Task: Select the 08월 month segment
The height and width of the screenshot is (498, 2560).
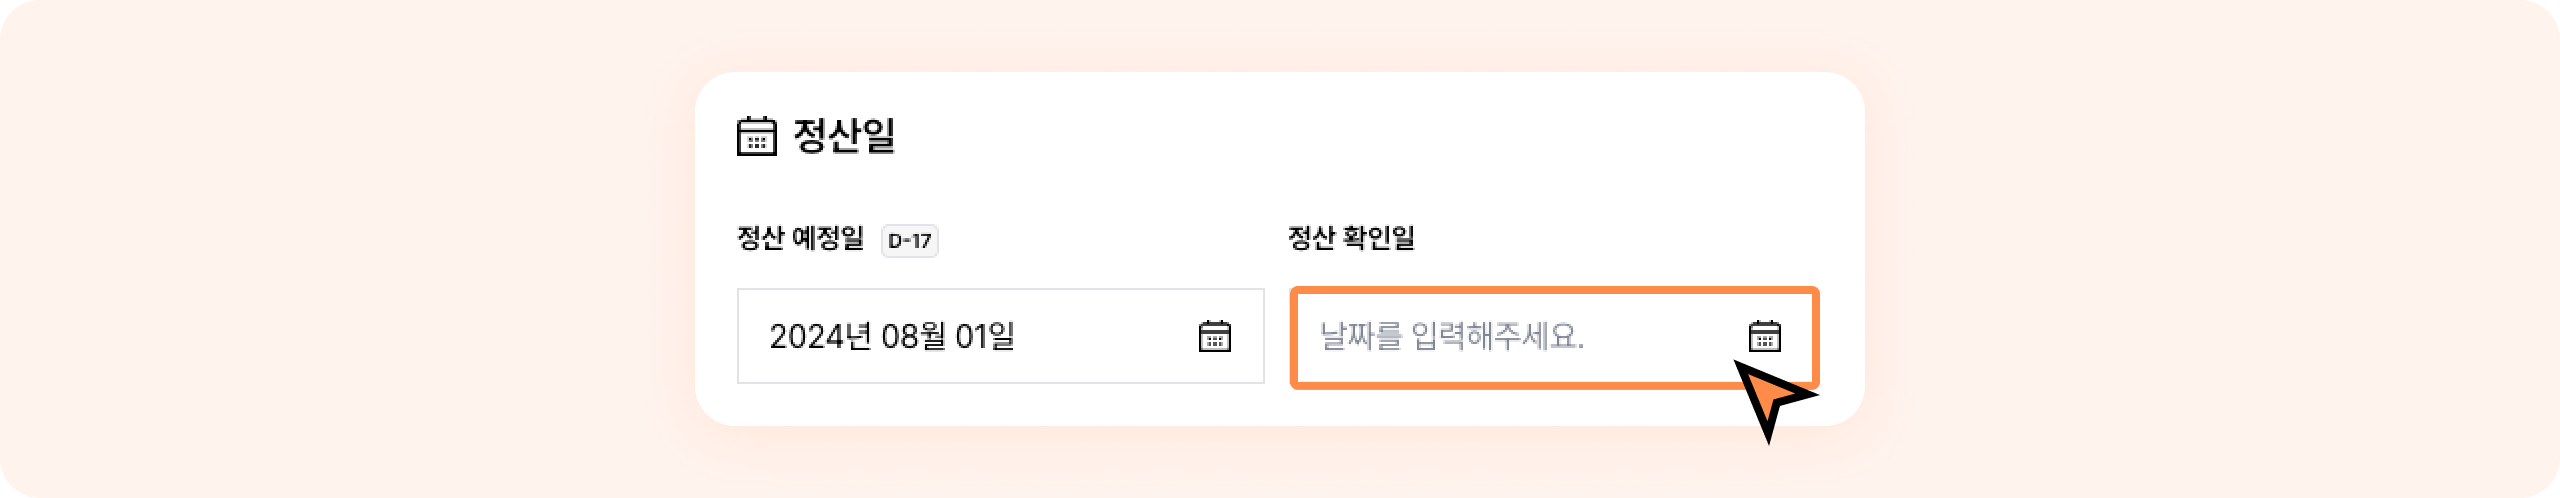Action: [x=913, y=336]
